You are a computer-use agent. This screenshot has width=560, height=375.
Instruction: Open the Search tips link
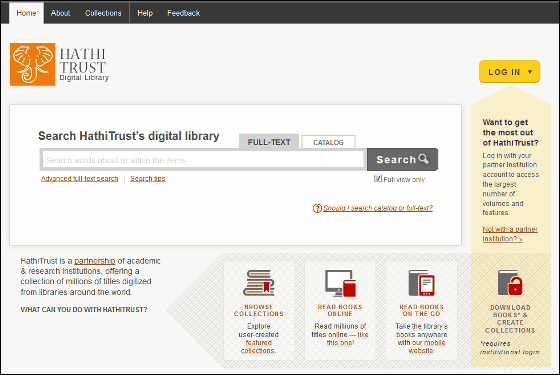click(148, 178)
